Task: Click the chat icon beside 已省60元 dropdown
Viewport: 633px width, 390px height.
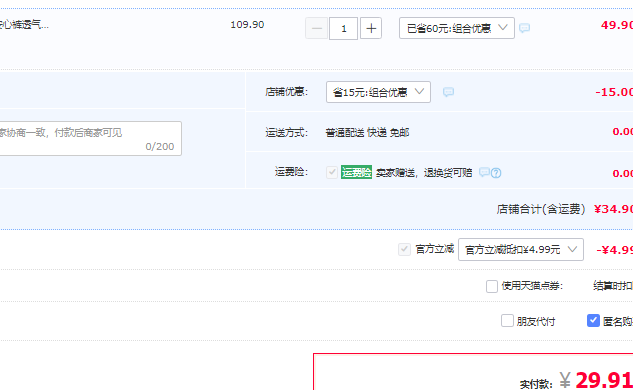Action: tap(524, 28)
